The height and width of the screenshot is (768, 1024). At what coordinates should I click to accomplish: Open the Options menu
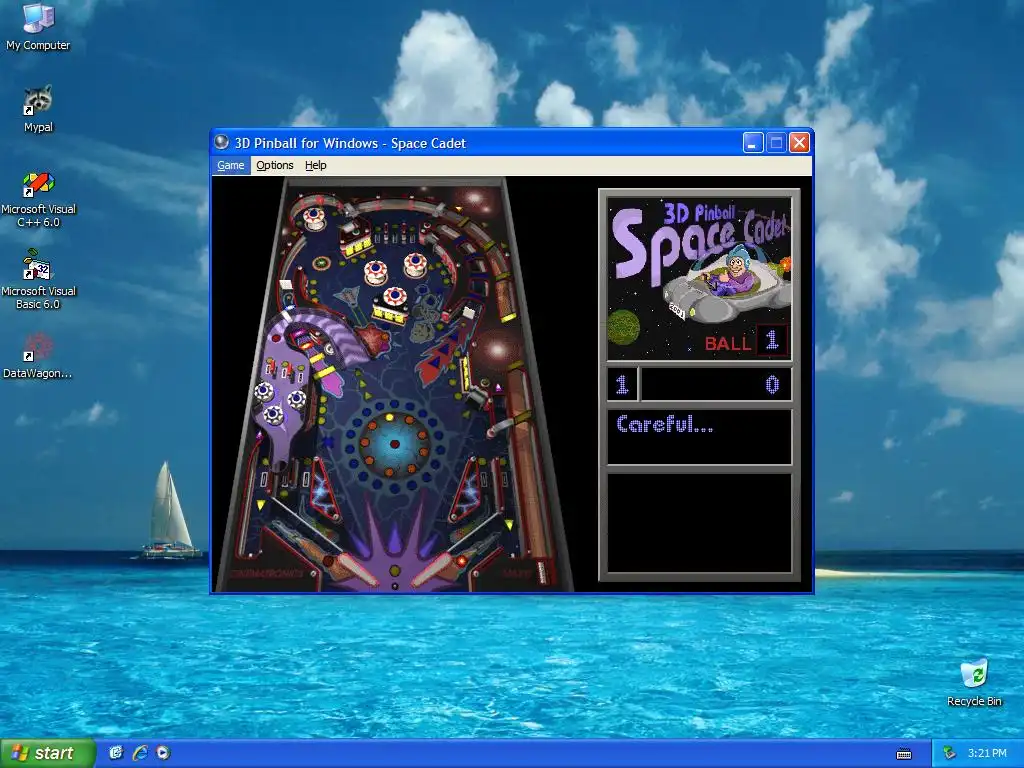coord(274,165)
